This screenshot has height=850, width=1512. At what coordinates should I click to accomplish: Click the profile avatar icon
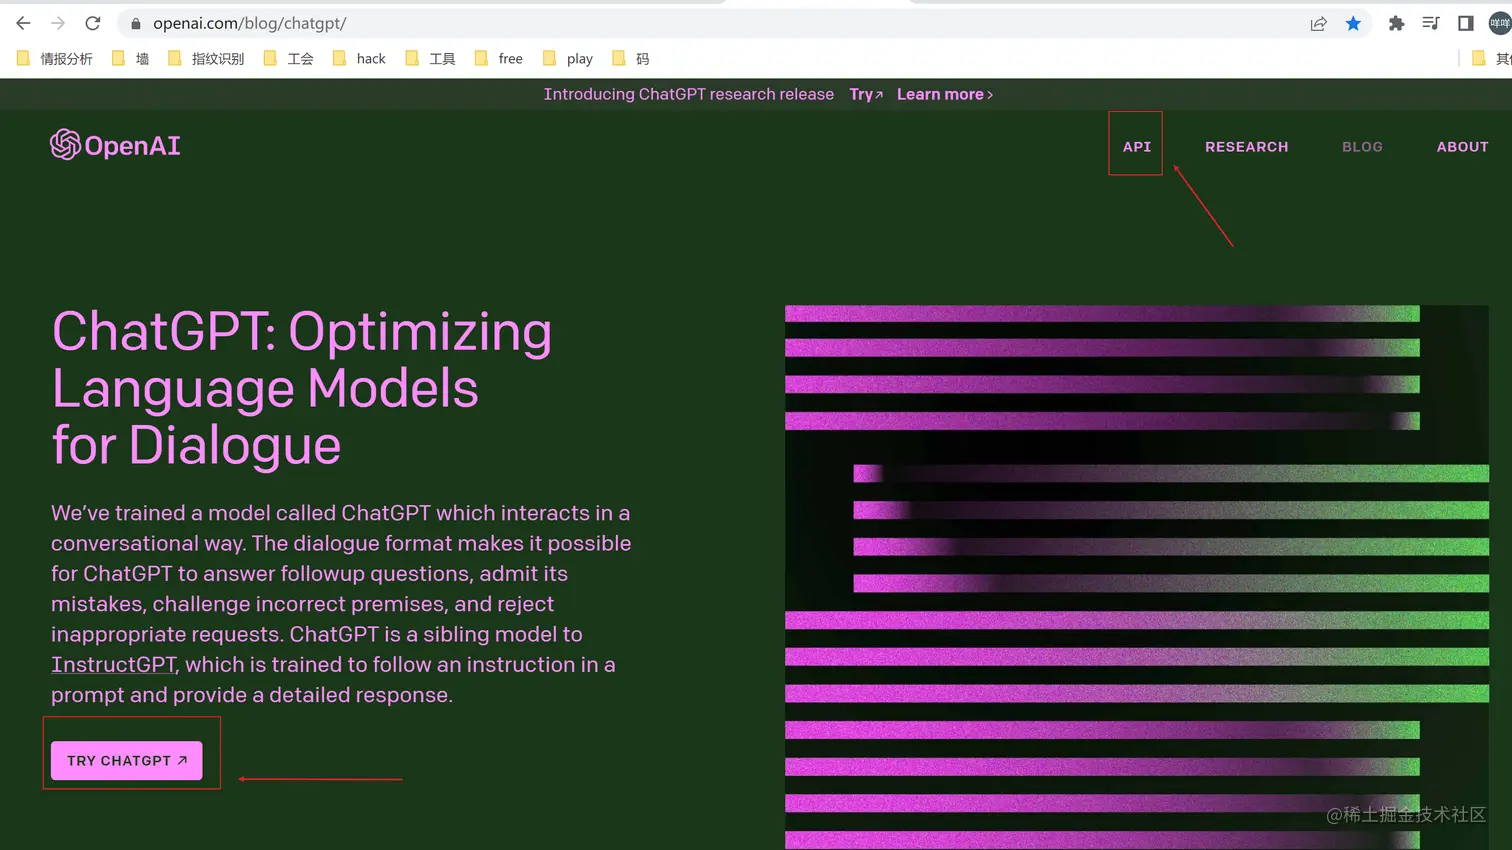coord(1500,23)
